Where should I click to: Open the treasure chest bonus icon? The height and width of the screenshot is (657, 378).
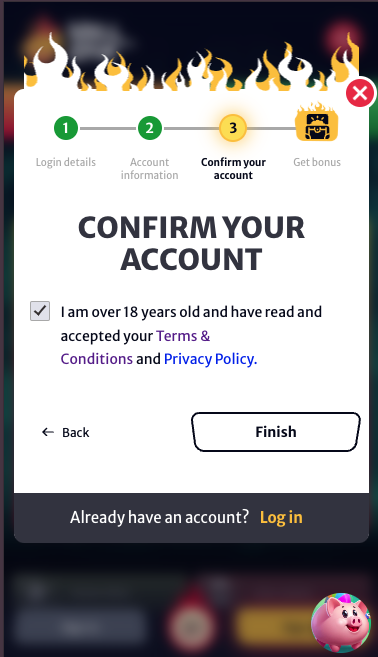coord(317,122)
